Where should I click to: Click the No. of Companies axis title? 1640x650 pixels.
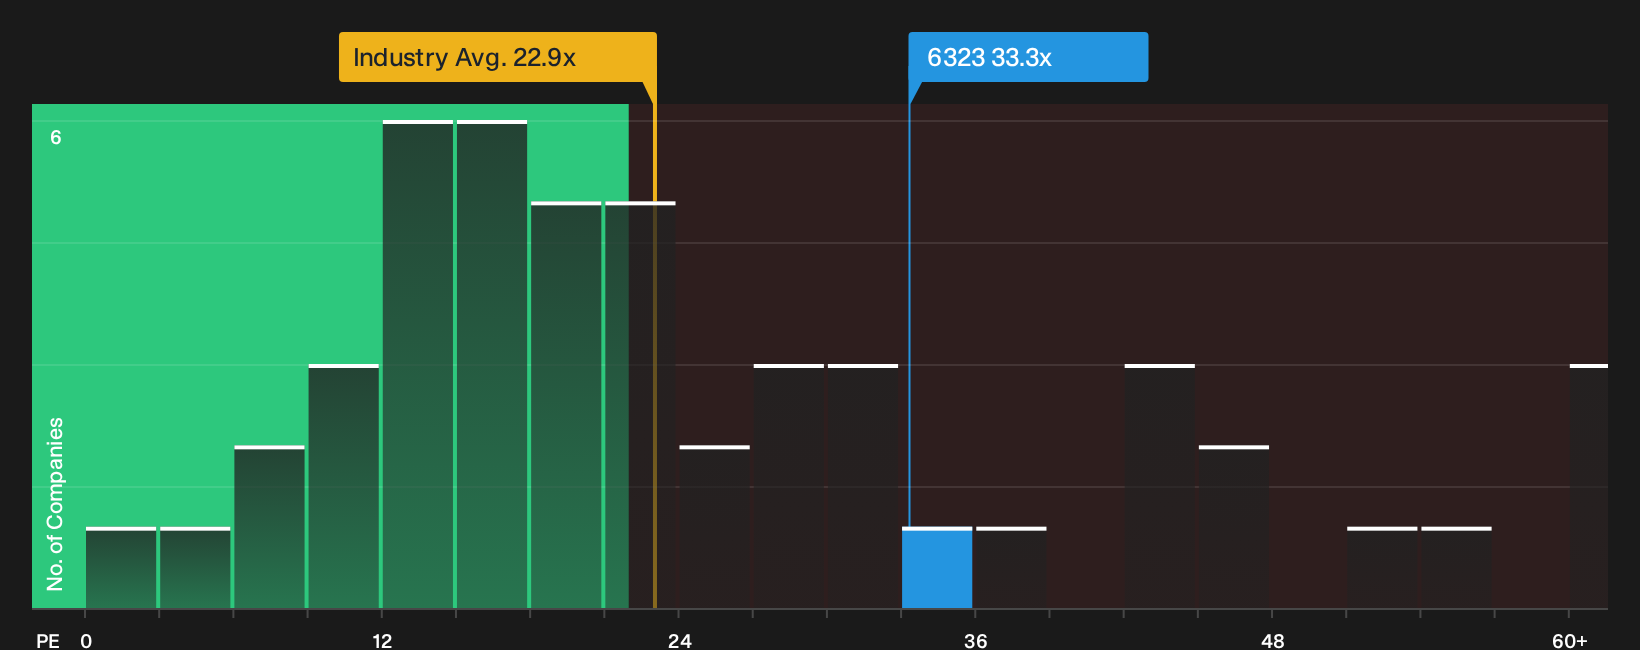55,504
